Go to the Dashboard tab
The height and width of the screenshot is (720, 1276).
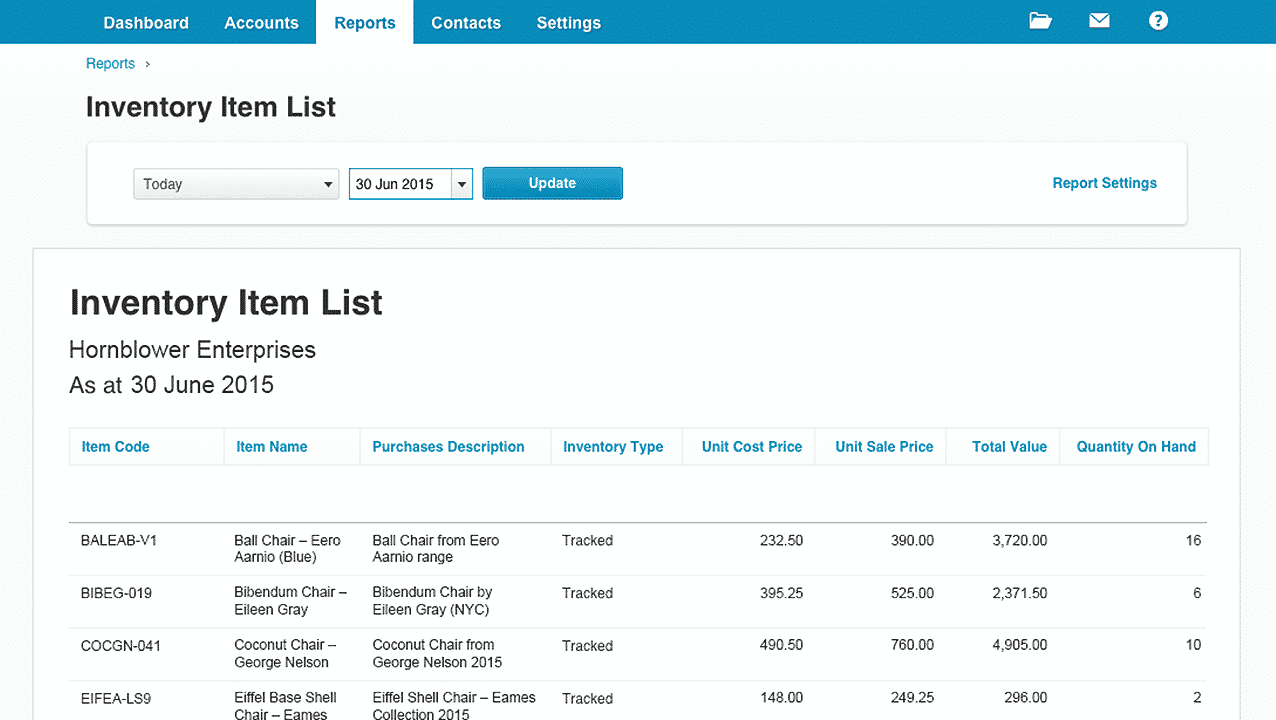(x=146, y=23)
